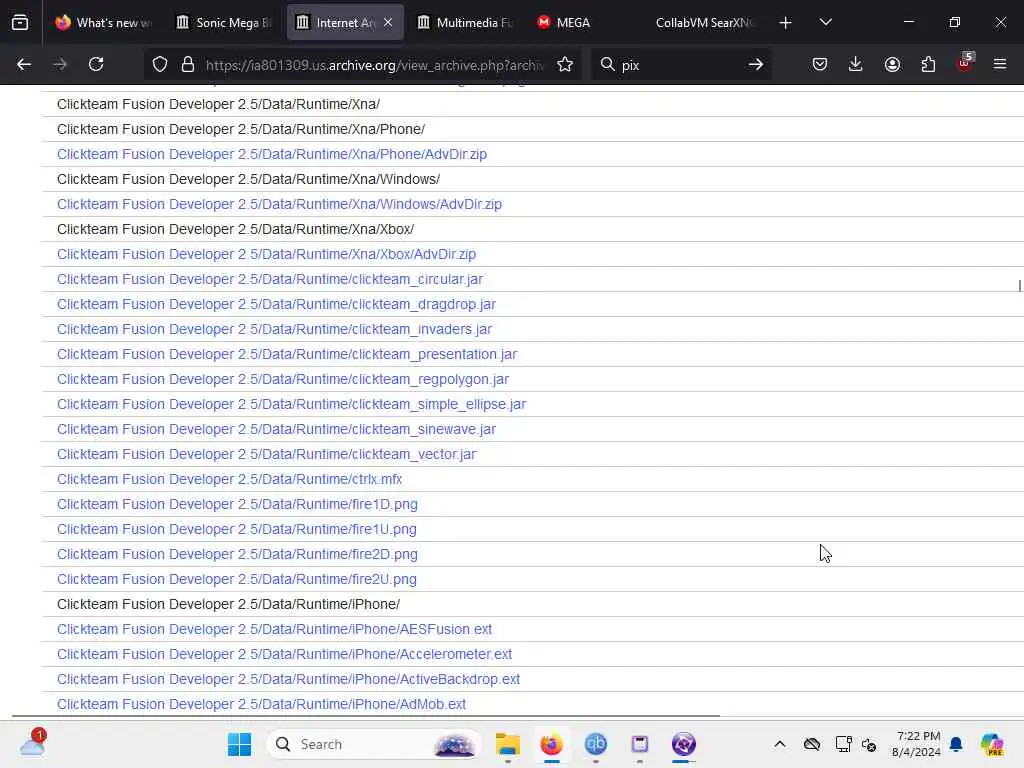
Task: Open a new tab with the plus button
Action: pos(785,23)
